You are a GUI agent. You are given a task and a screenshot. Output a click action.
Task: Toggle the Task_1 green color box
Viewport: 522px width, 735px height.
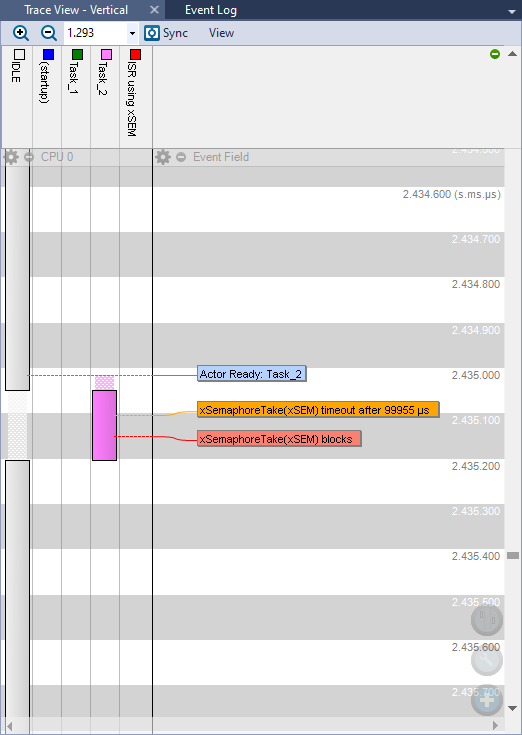click(77, 54)
